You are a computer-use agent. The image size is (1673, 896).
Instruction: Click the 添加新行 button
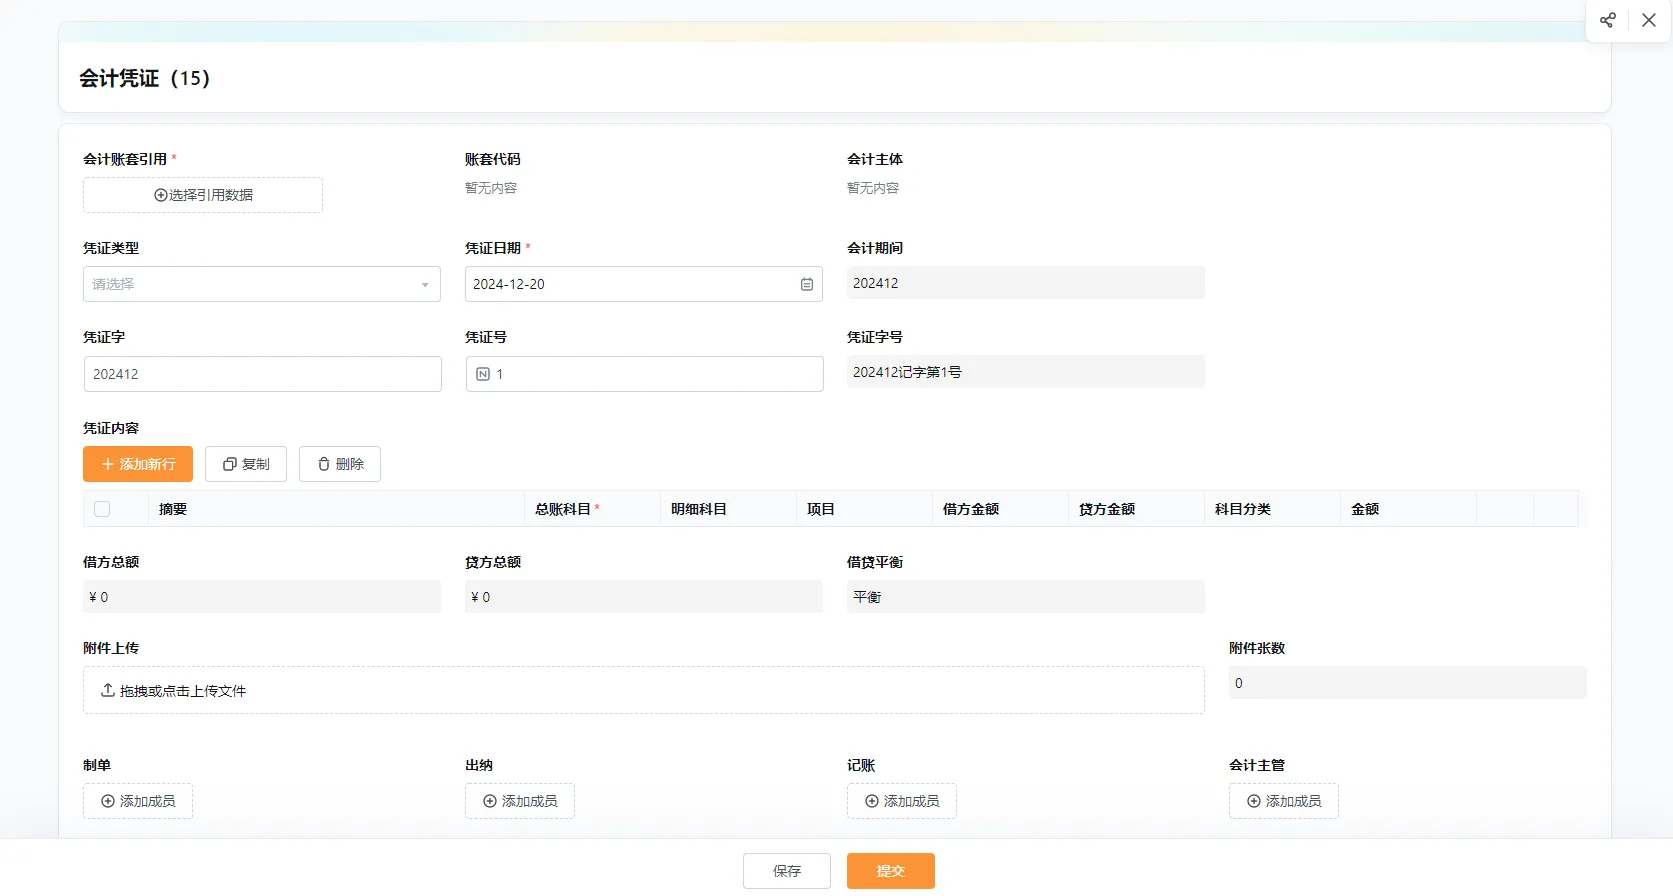138,464
